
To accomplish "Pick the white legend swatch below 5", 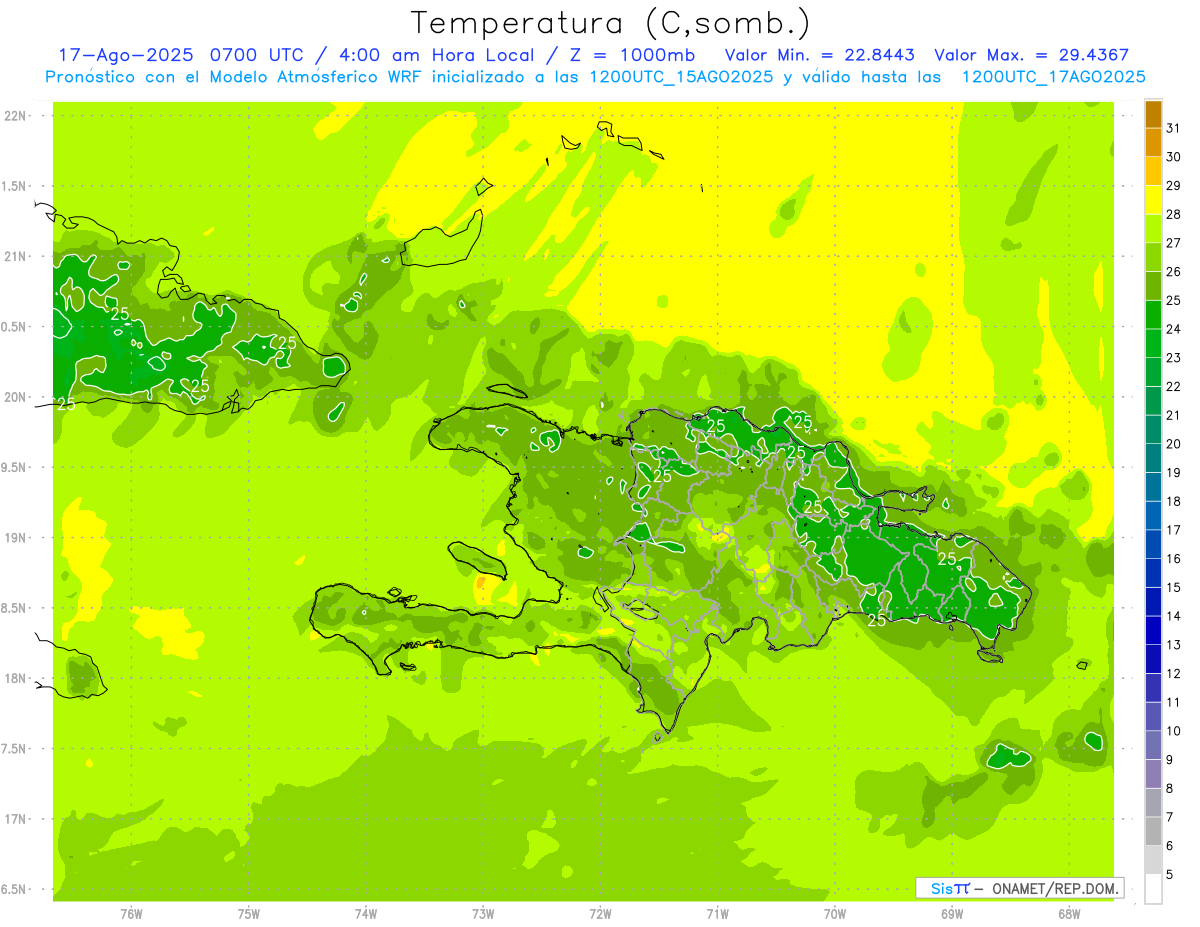I will point(1153,888).
